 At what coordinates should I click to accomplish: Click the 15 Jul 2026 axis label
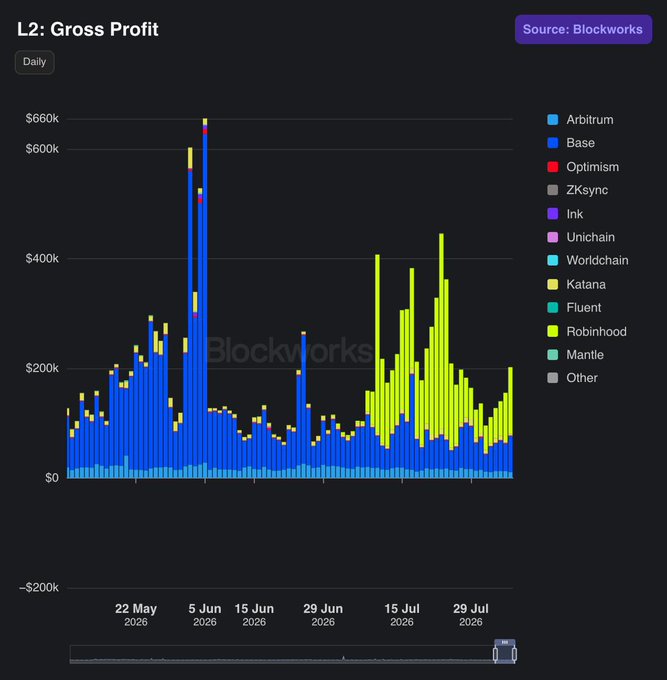pos(402,615)
